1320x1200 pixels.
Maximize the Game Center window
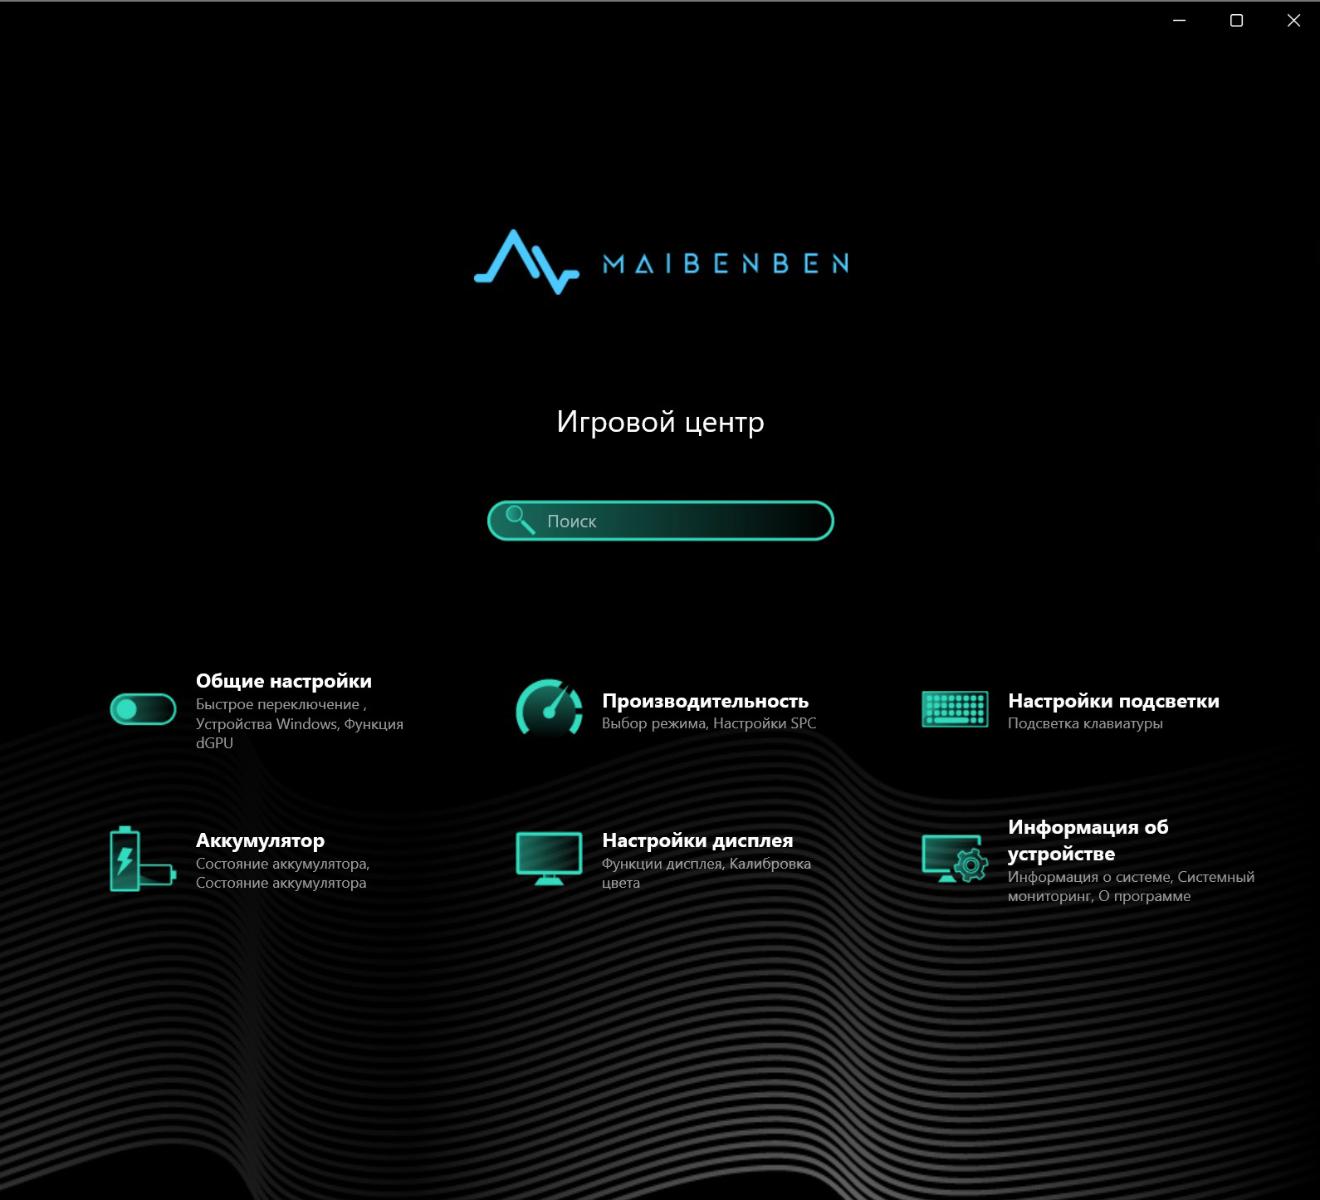pos(1236,20)
